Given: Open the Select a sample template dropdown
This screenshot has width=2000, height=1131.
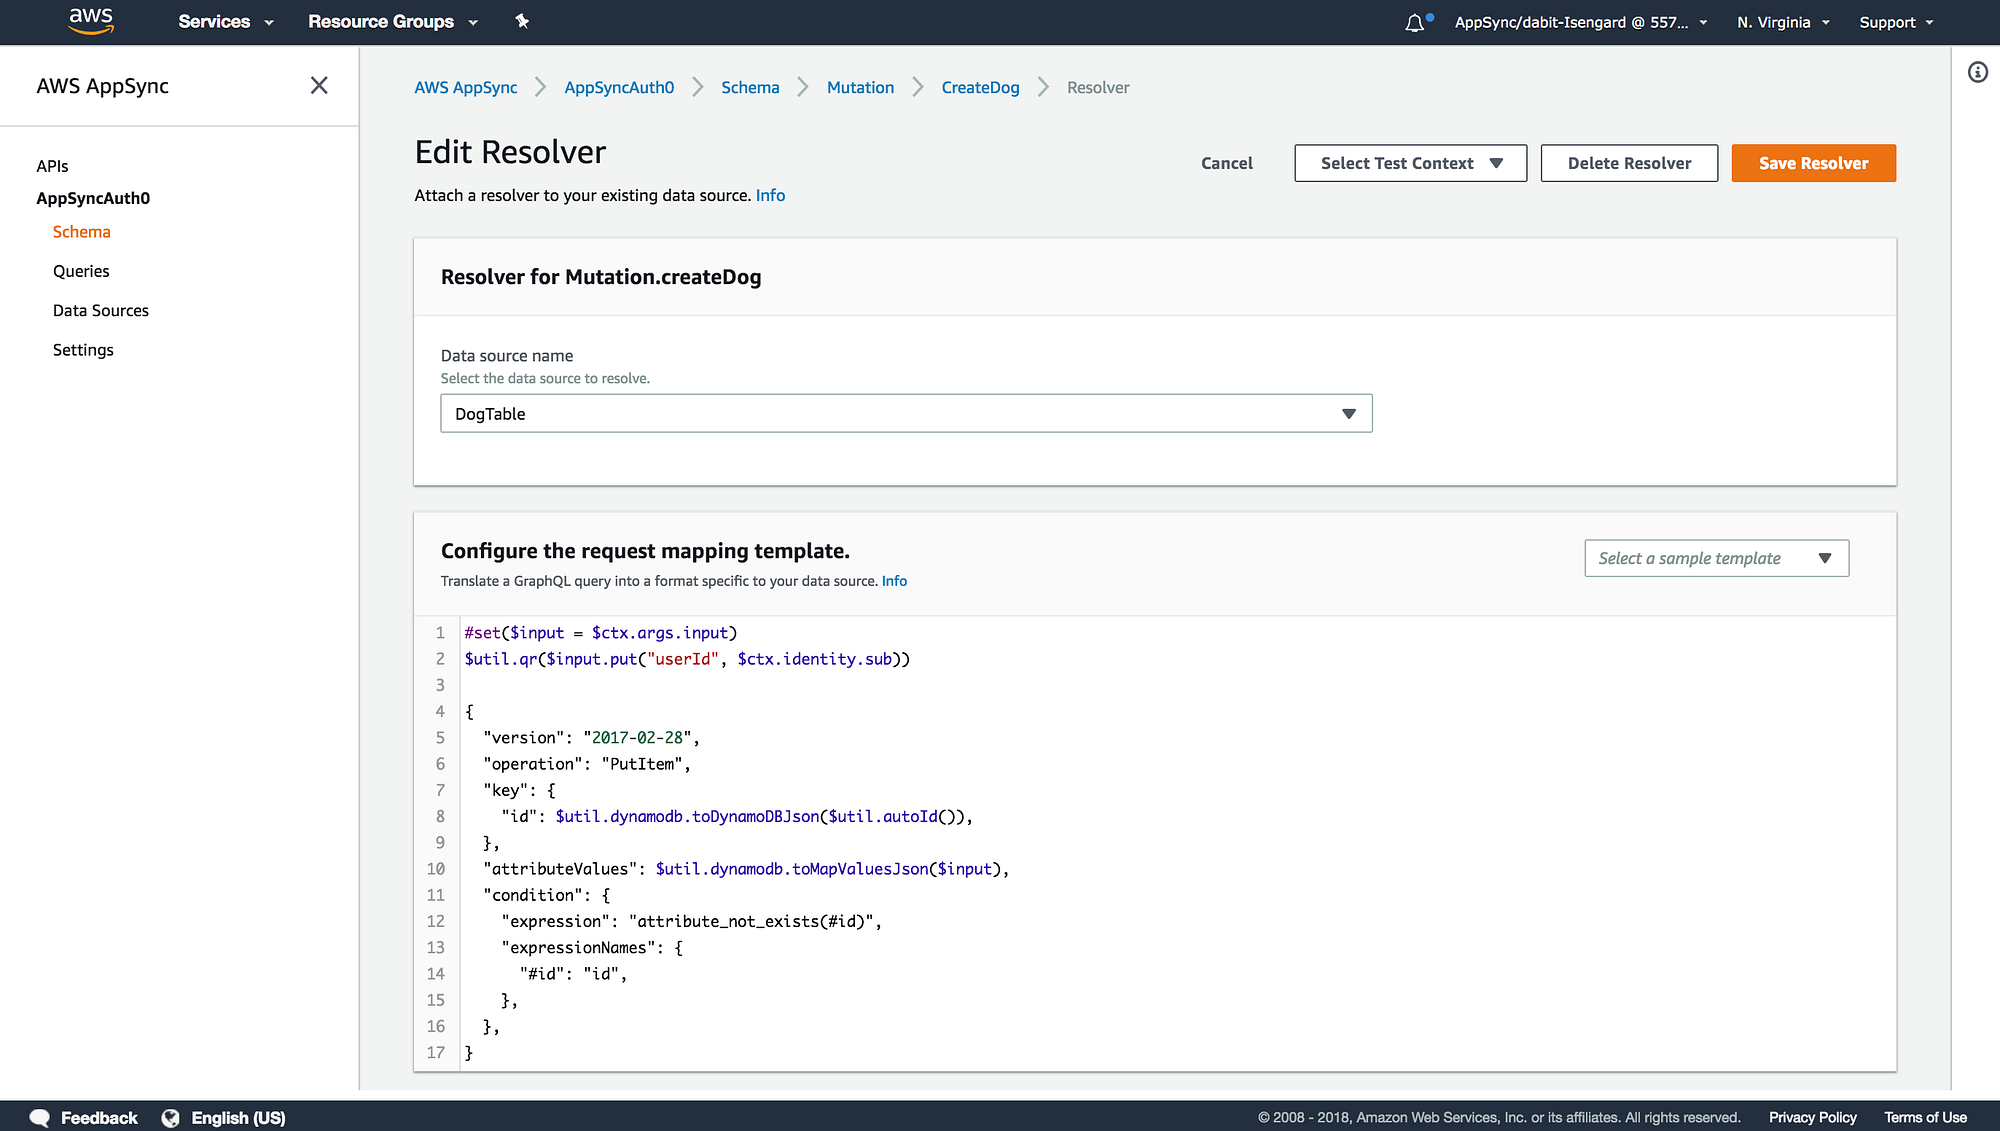Looking at the screenshot, I should pyautogui.click(x=1716, y=558).
